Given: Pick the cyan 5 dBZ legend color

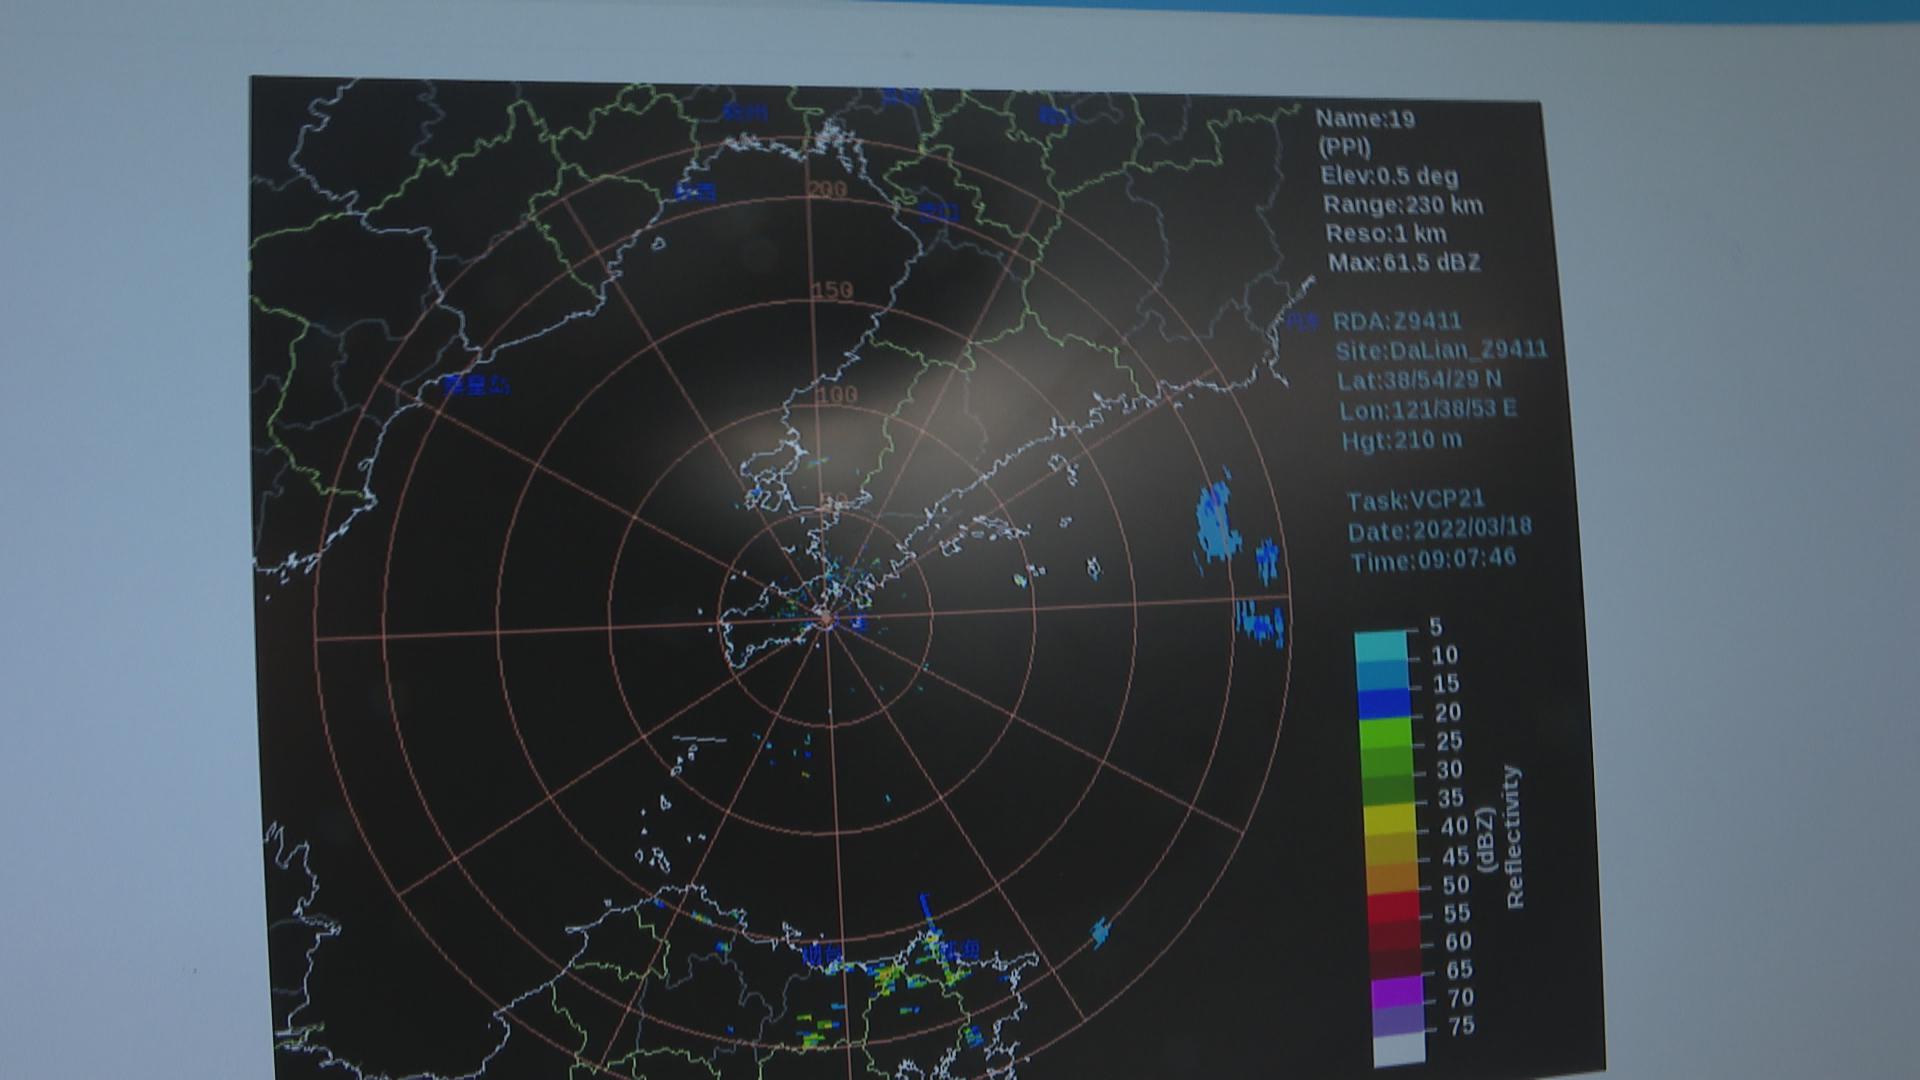Looking at the screenshot, I should point(1381,646).
